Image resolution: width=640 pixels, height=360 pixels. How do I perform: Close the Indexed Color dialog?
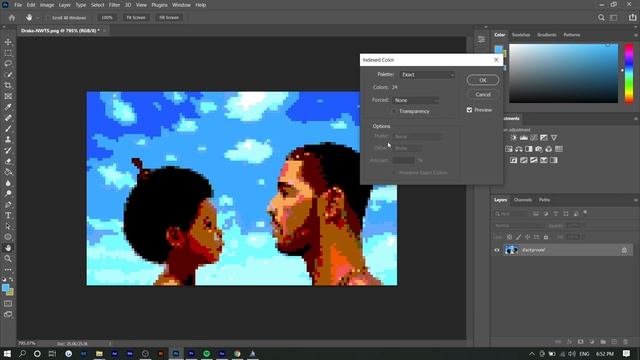496,60
